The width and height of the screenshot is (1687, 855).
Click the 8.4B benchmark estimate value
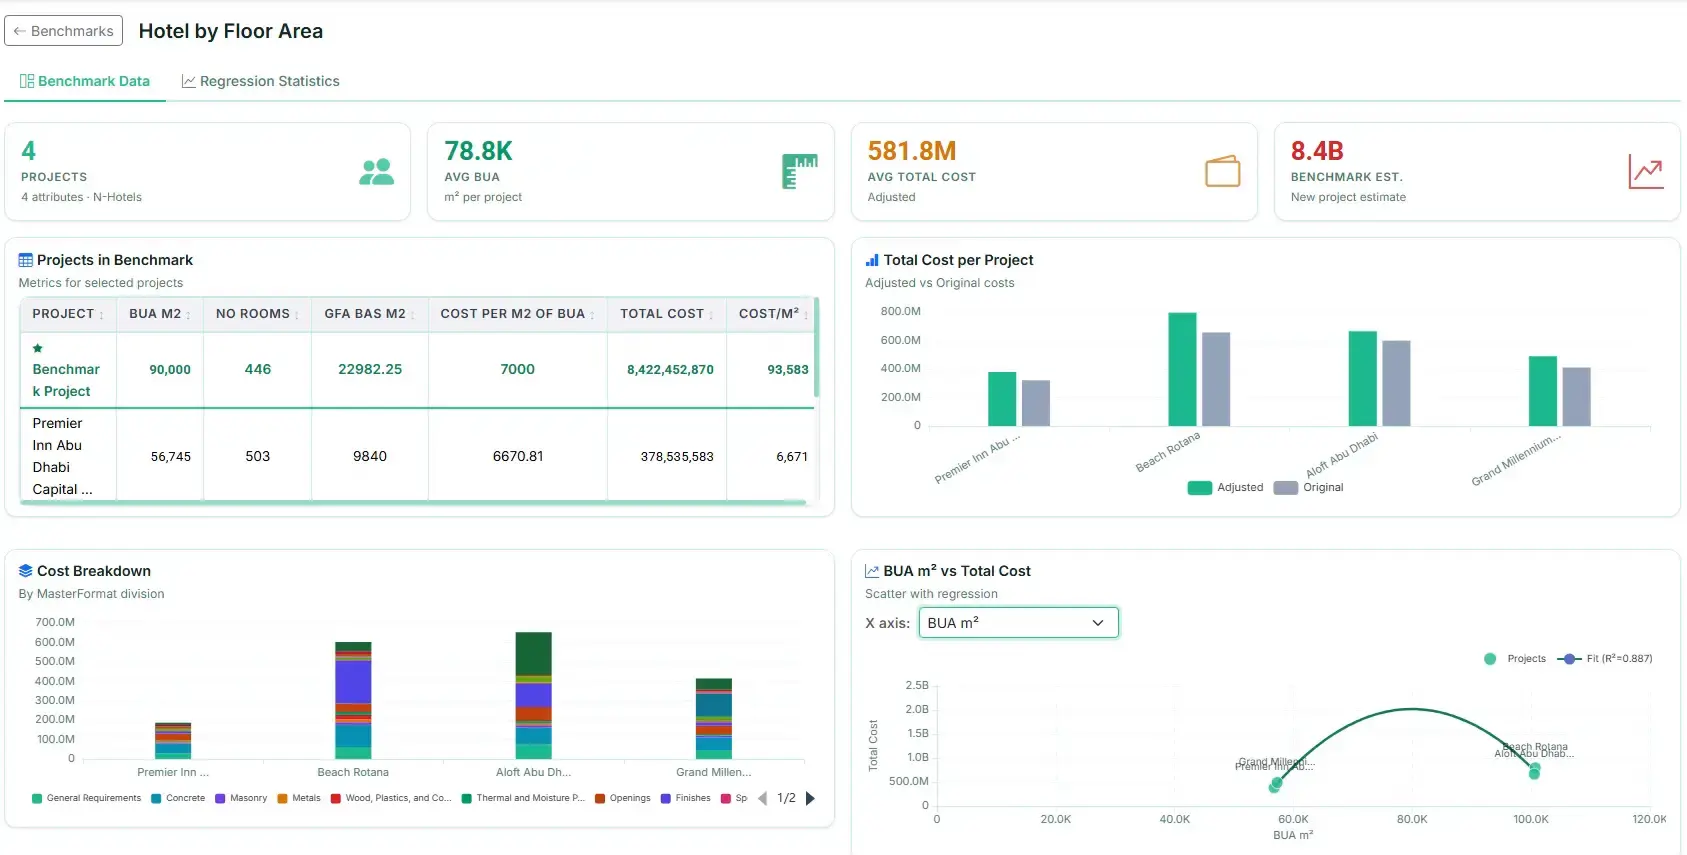[x=1317, y=151]
